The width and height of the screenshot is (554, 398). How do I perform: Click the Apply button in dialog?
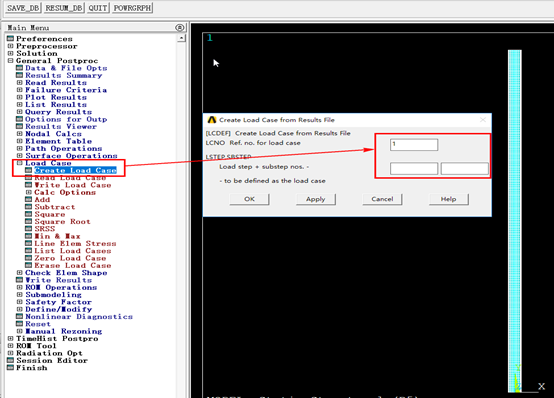tap(316, 199)
